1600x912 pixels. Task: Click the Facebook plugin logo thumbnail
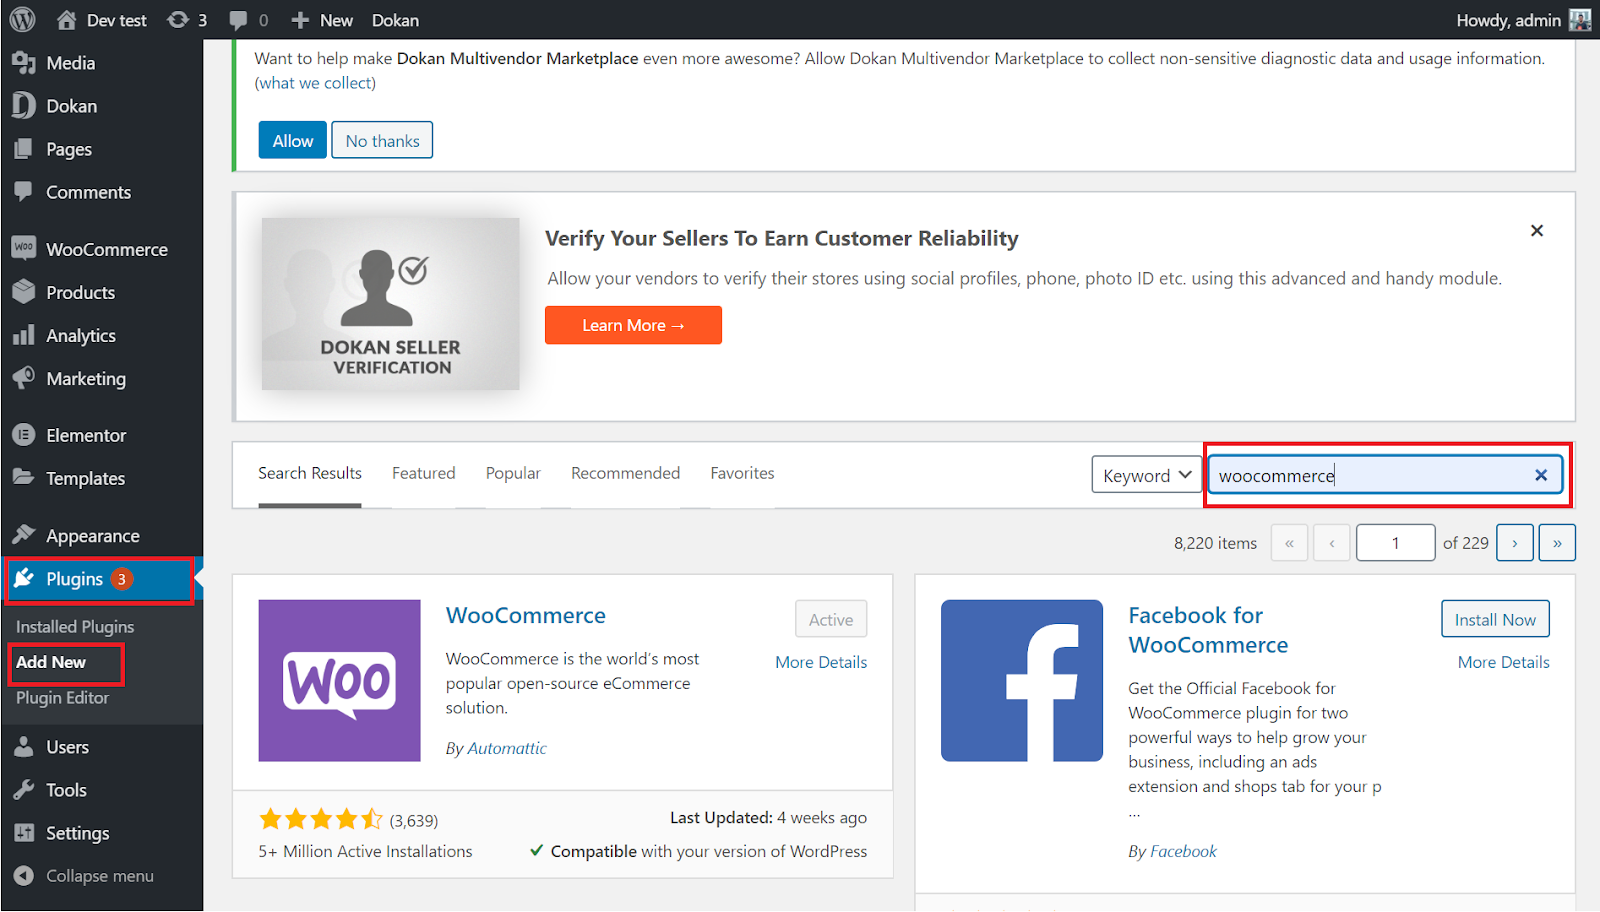point(1022,680)
